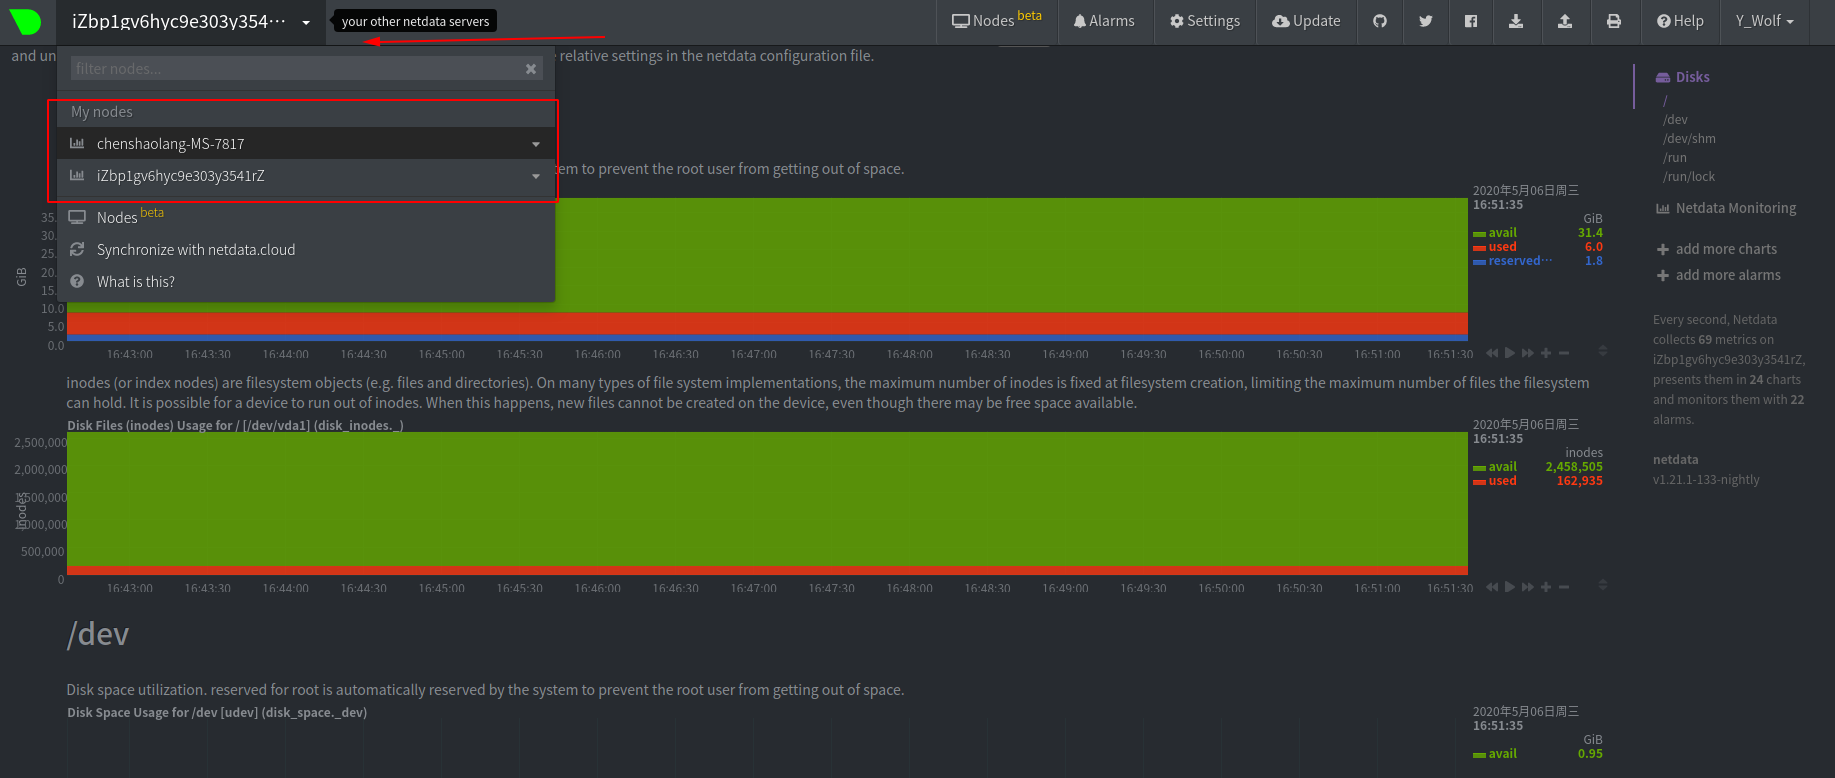
Task: Pan disk space chart left
Action: (1492, 353)
